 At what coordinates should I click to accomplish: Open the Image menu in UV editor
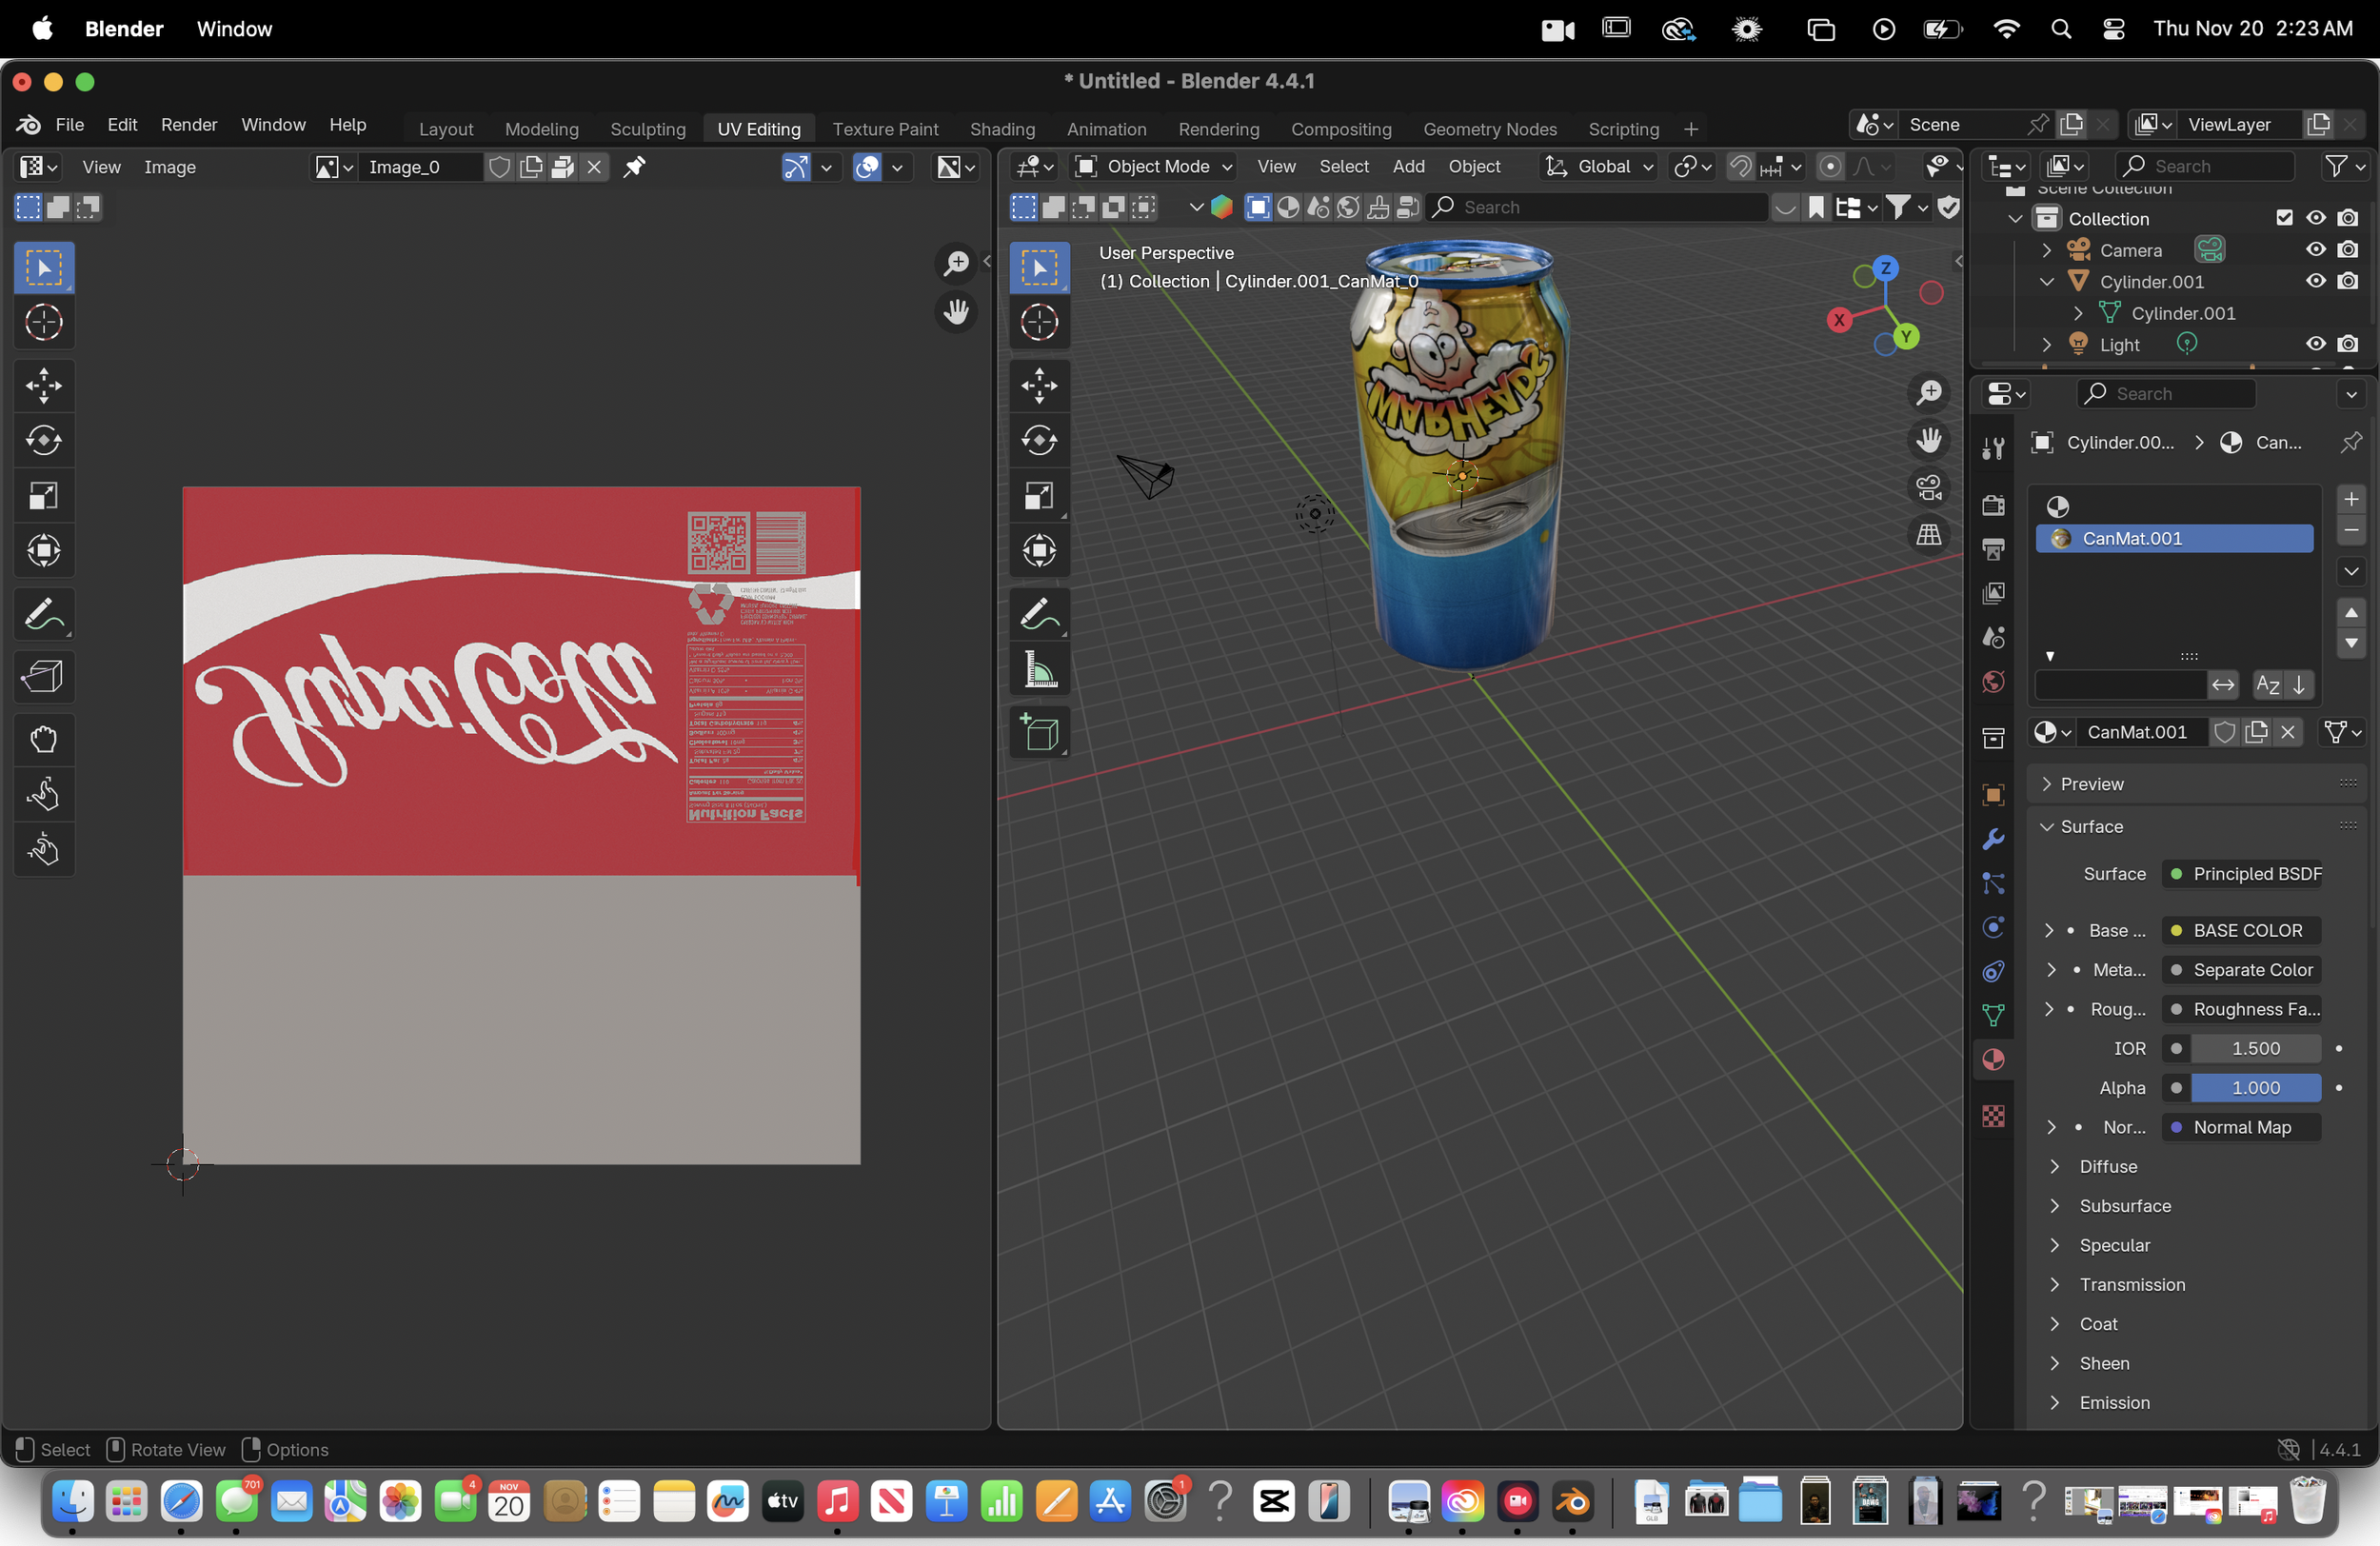click(169, 167)
